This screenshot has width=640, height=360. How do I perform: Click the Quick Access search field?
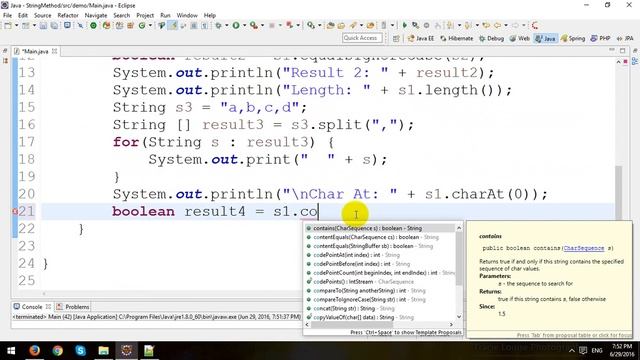362,38
